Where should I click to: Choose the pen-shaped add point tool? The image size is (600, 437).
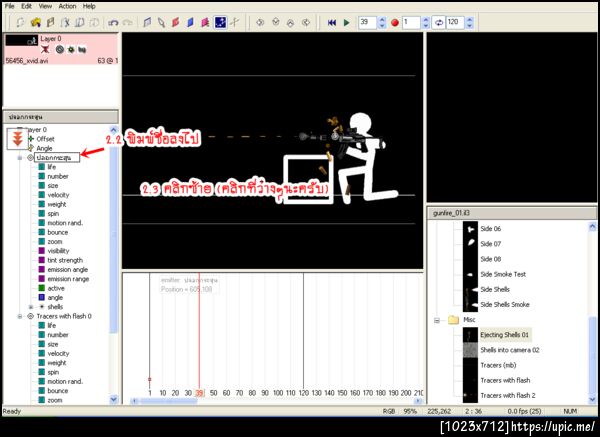point(161,23)
